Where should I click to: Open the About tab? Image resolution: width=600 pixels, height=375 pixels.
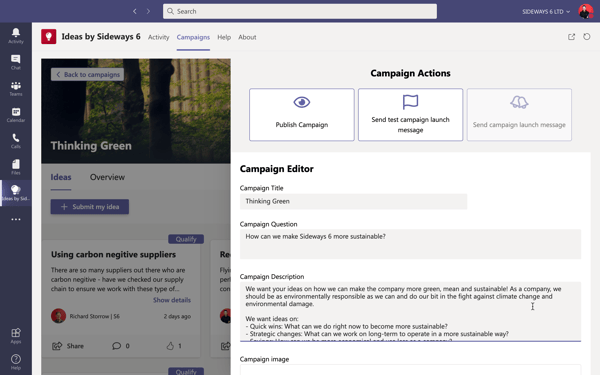click(x=247, y=37)
